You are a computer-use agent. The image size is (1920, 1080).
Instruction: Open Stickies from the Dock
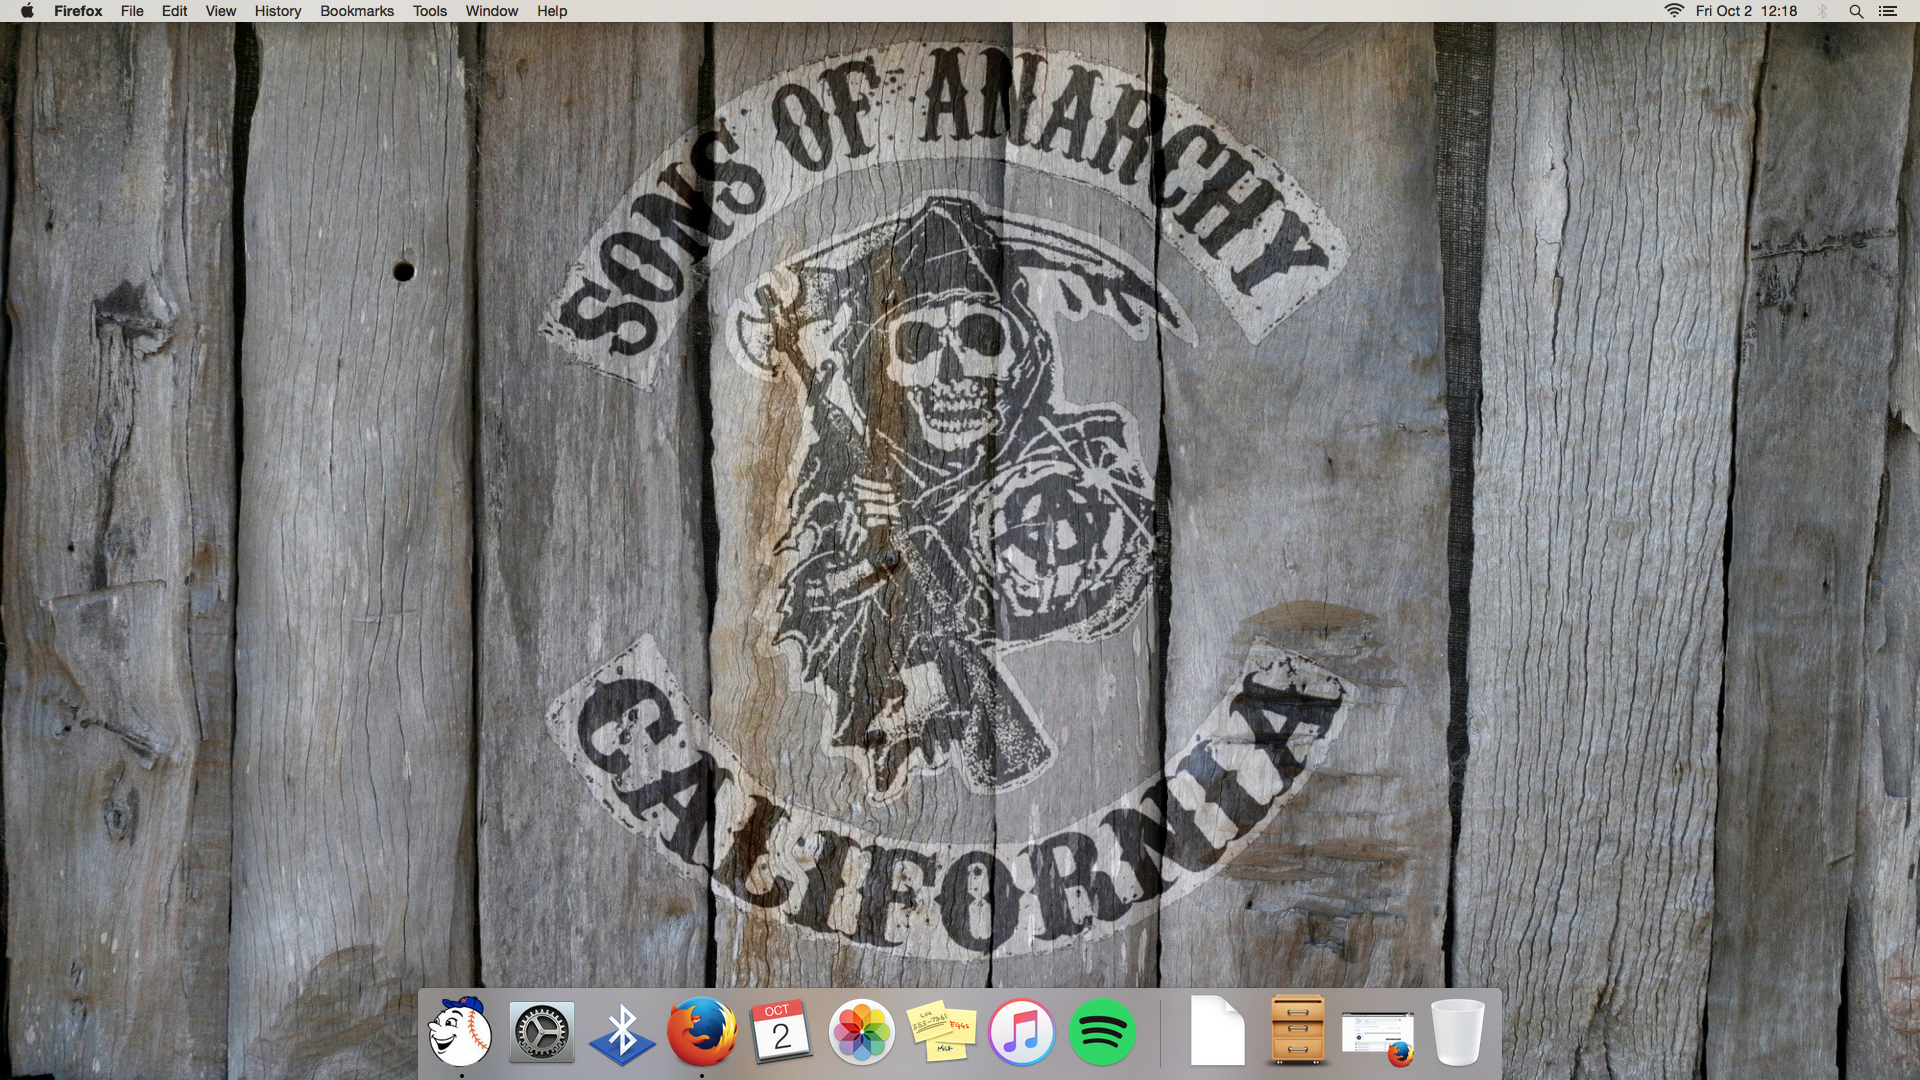click(942, 1032)
